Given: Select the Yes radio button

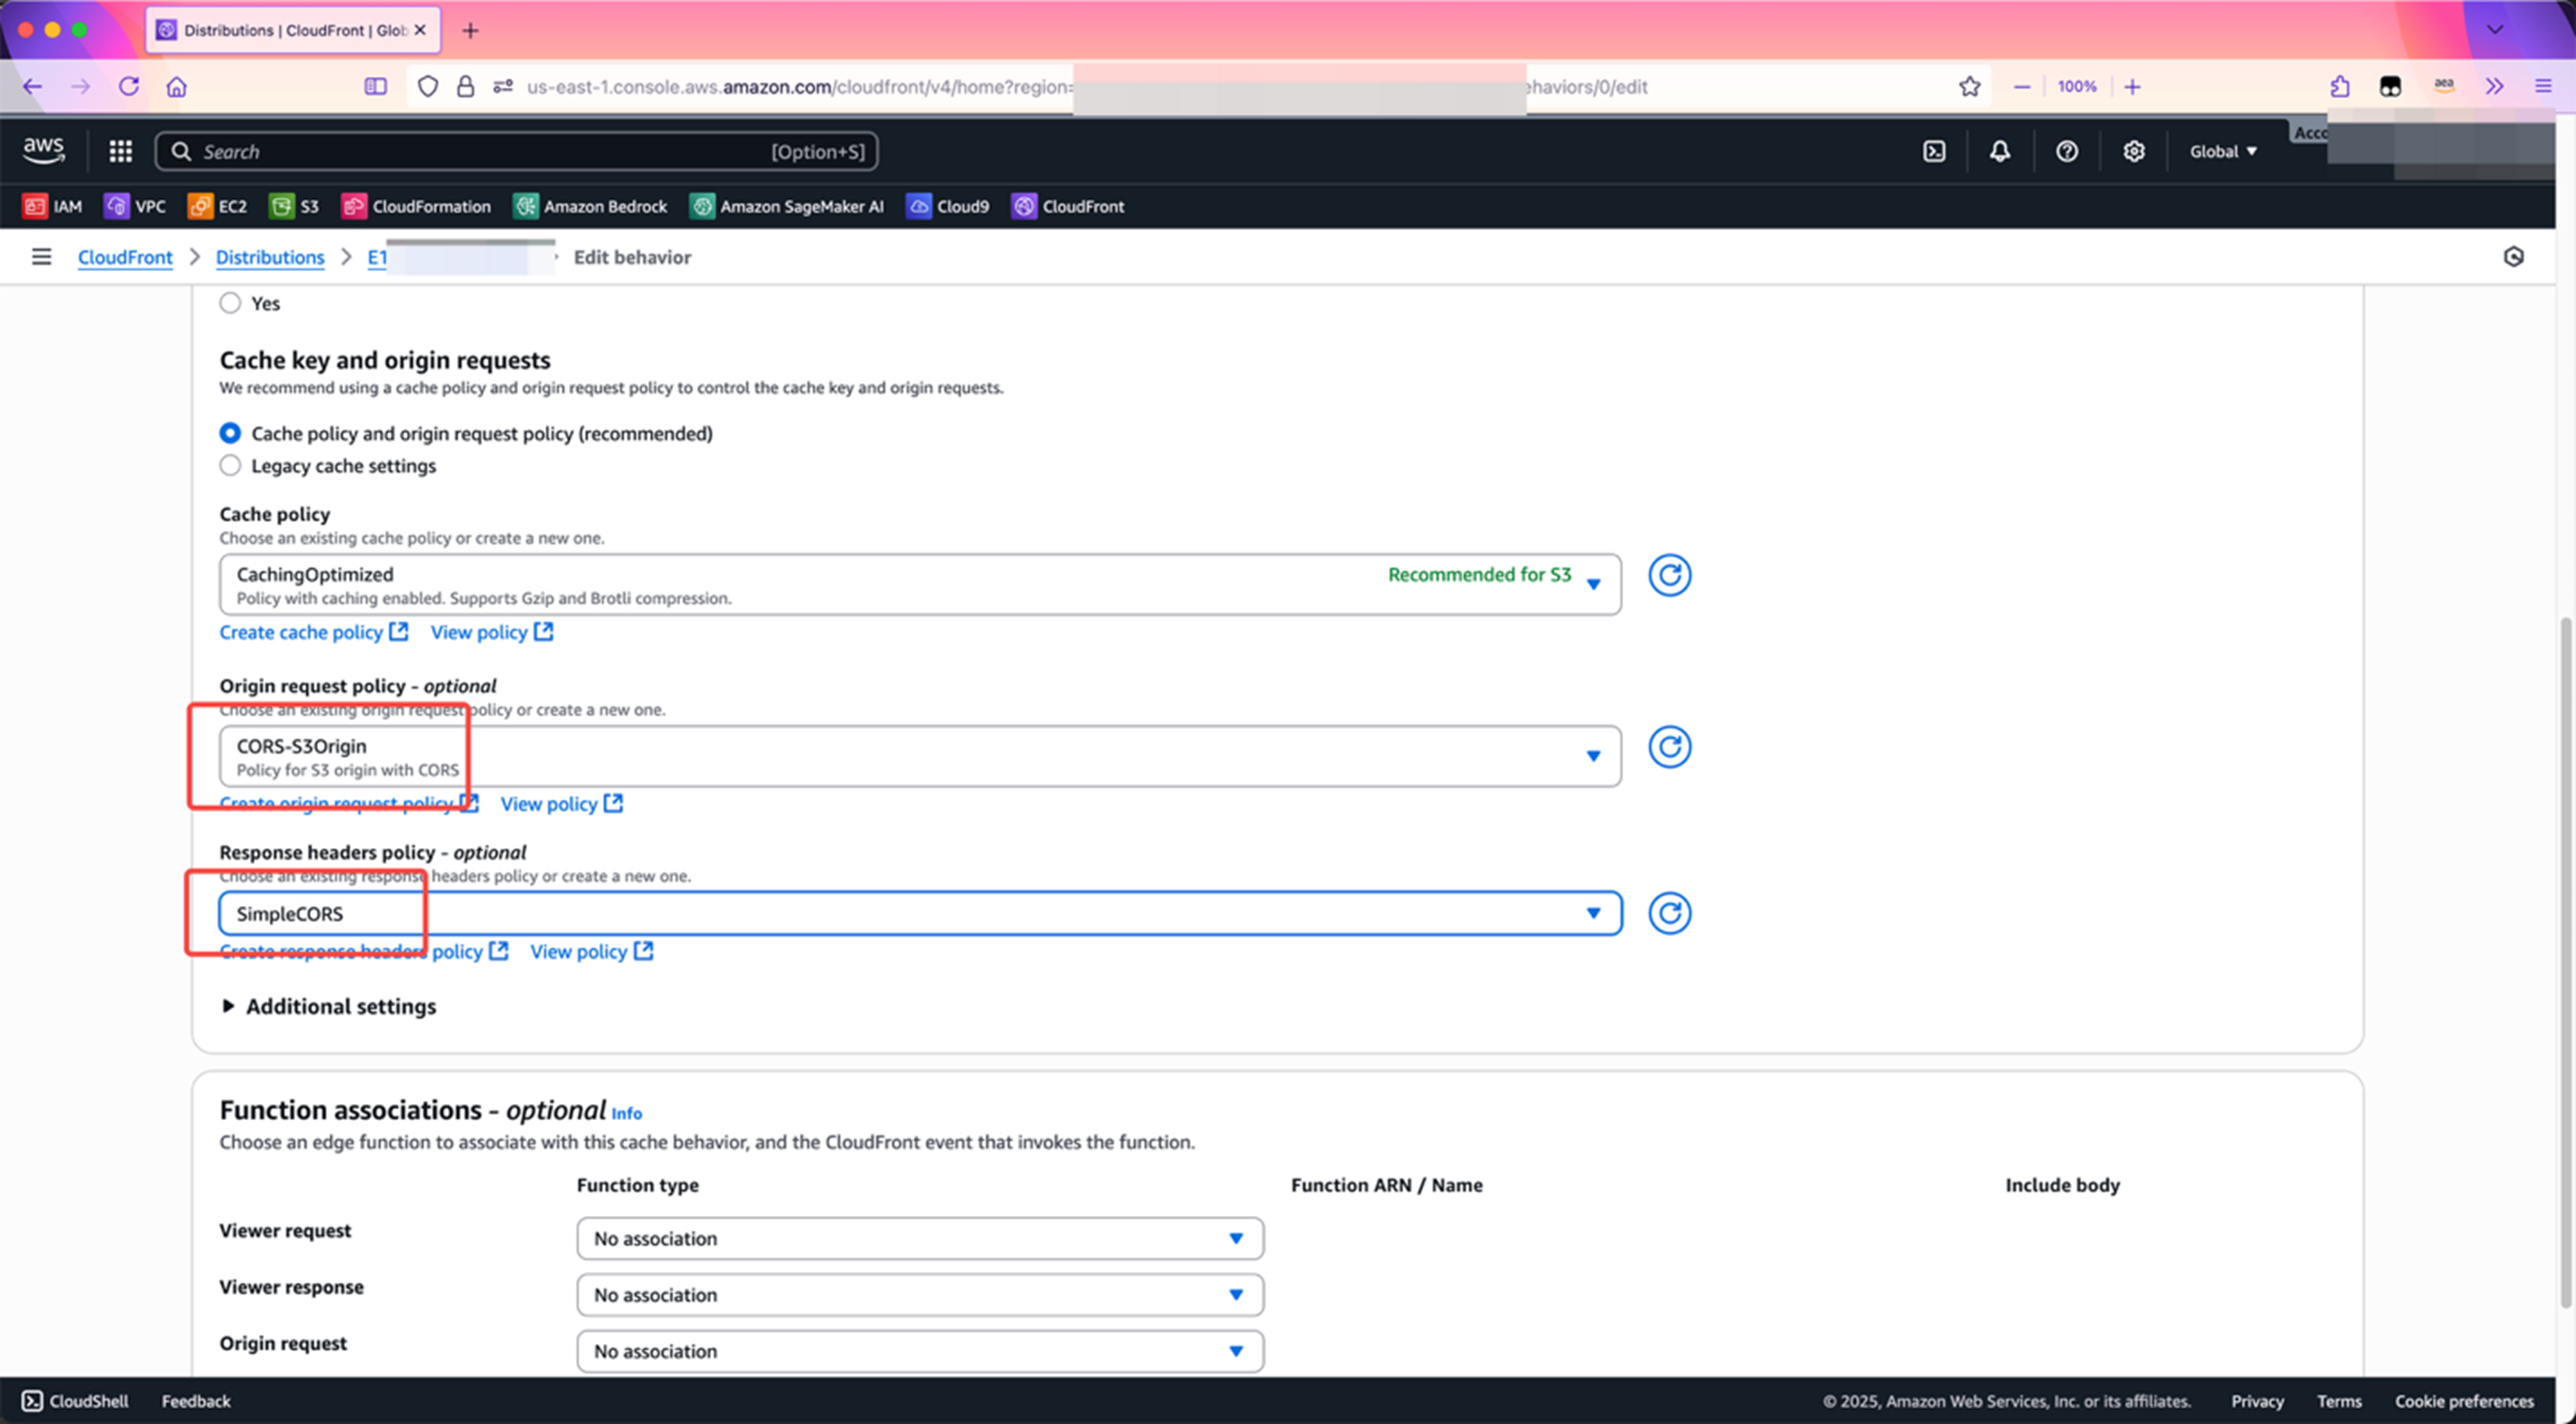Looking at the screenshot, I should [x=230, y=303].
